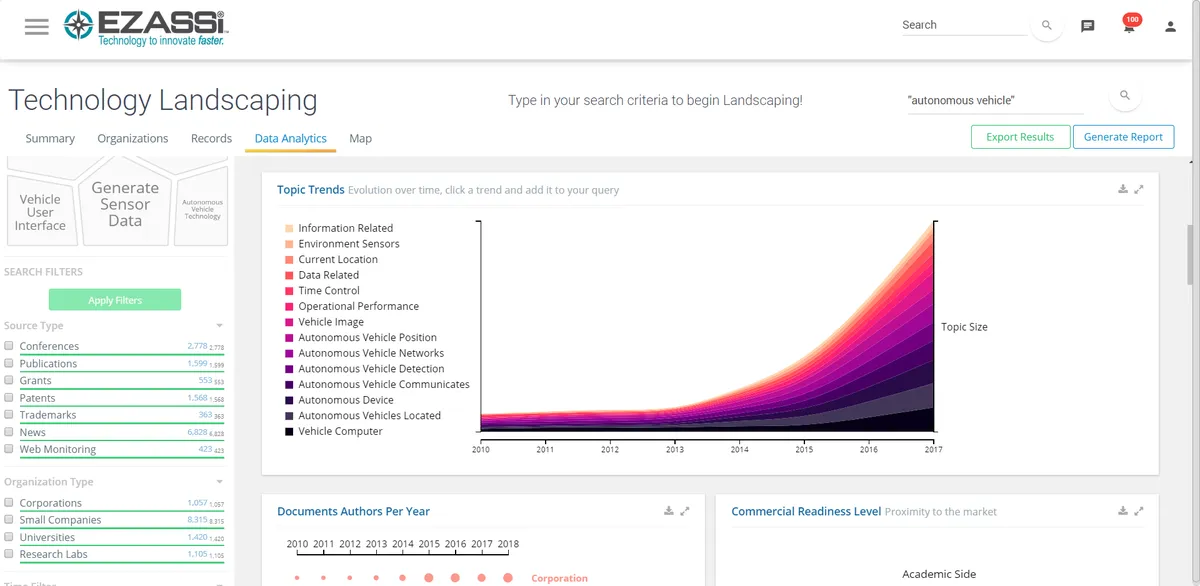Open the Organizations tab

point(133,139)
